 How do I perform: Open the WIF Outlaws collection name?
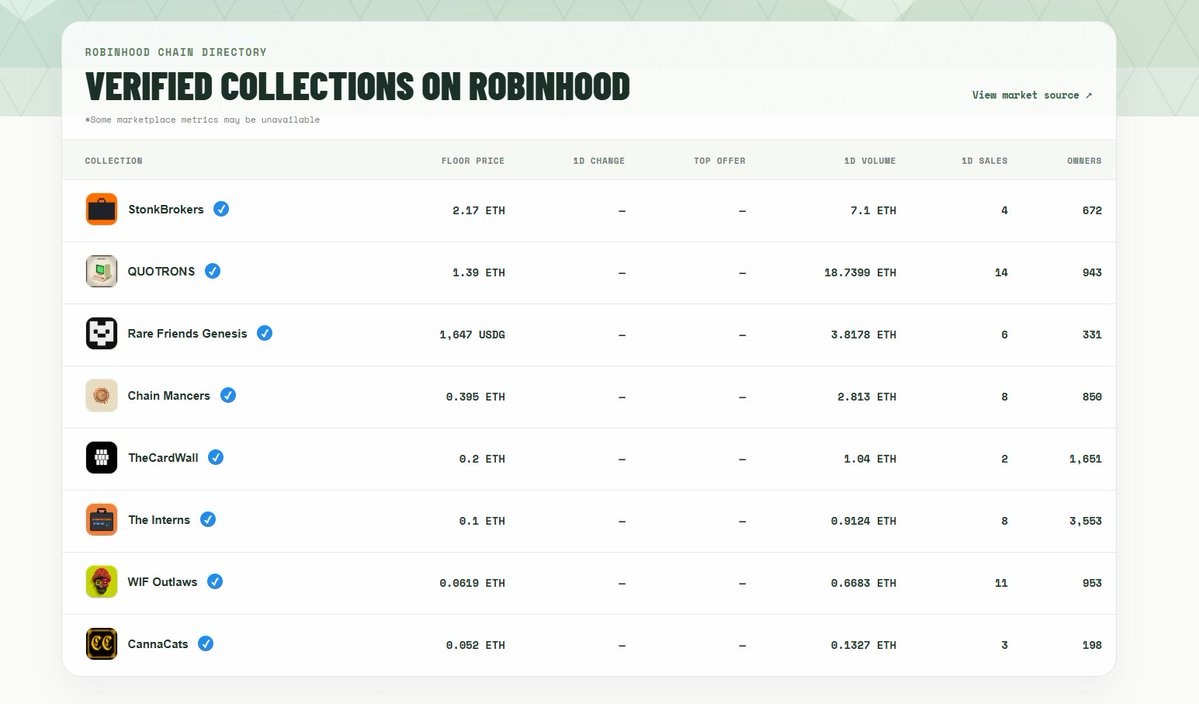[x=162, y=582]
